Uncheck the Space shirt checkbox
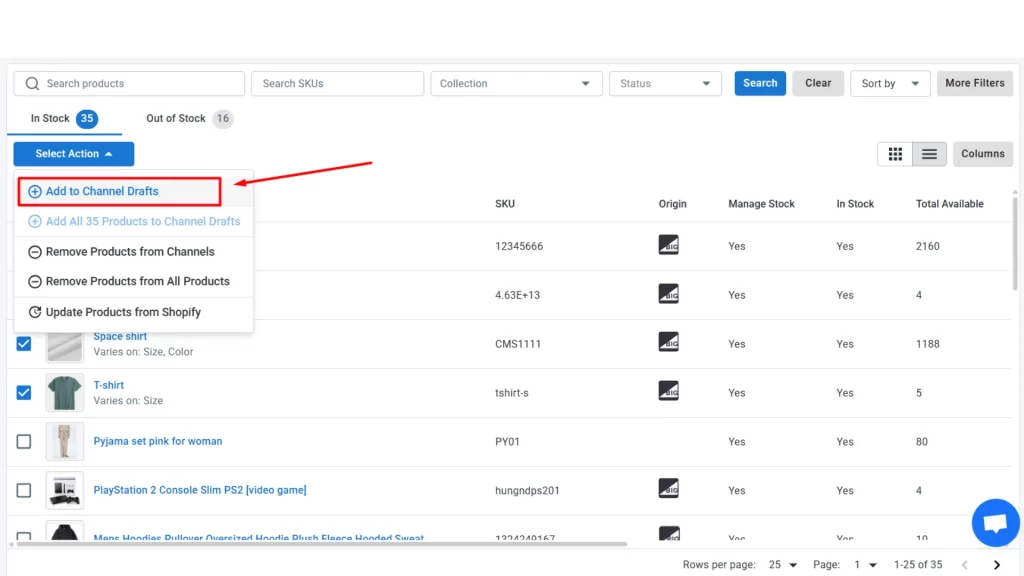This screenshot has width=1024, height=576. (x=24, y=344)
